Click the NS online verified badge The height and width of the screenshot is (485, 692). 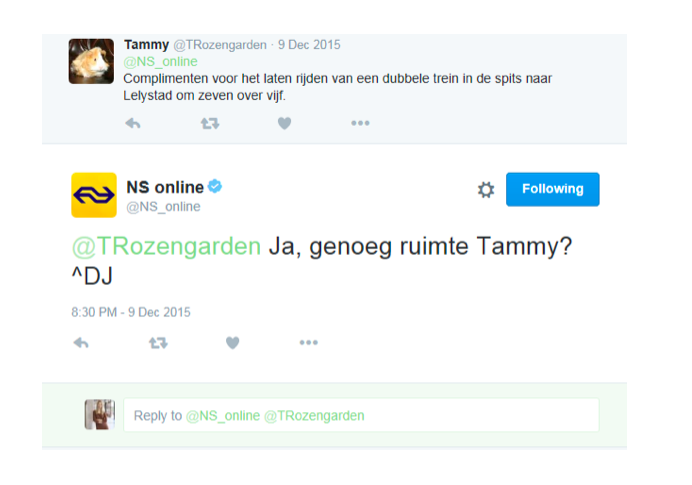[215, 187]
